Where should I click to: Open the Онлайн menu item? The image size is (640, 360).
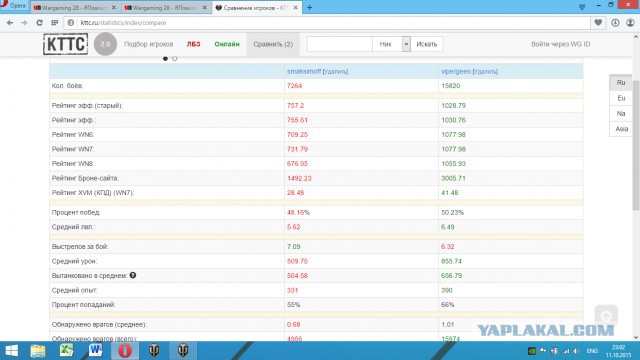click(227, 44)
